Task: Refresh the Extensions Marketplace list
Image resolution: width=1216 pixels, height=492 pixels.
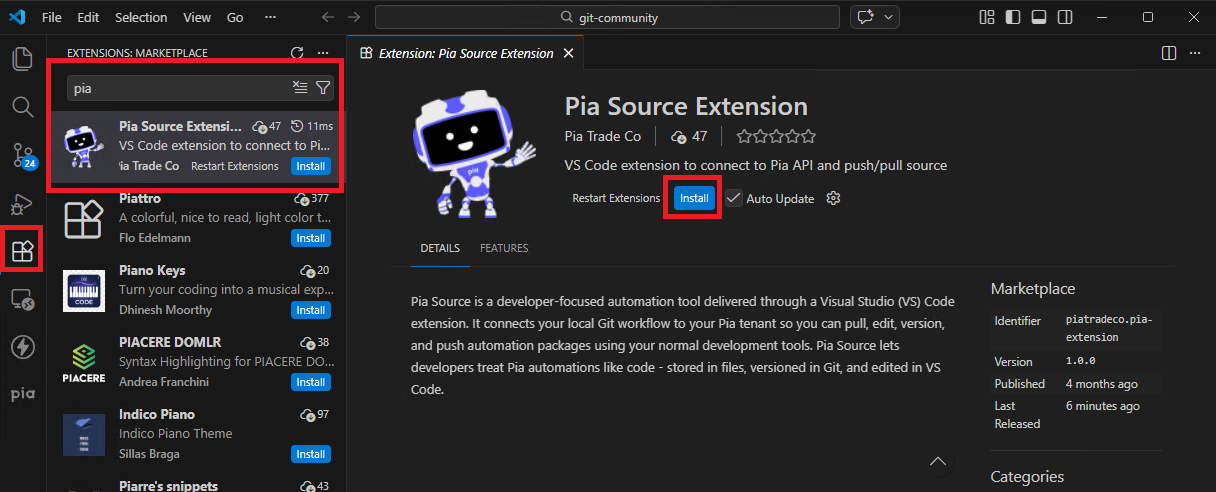Action: pos(296,53)
